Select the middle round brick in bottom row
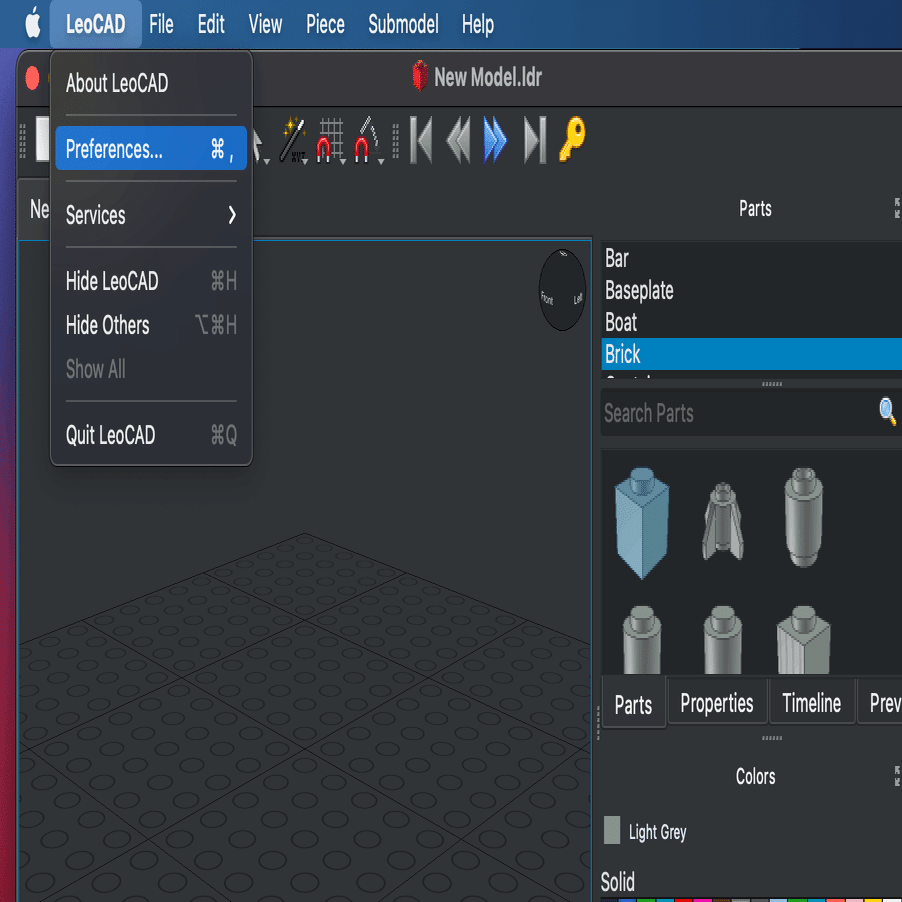 click(723, 640)
